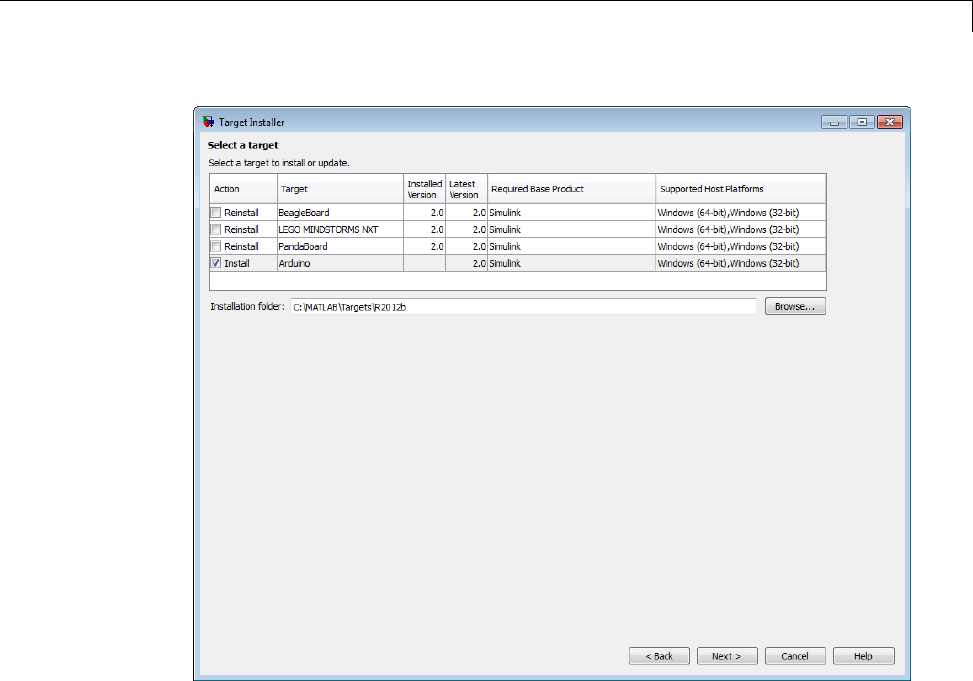Click the Latest Version column header
The width and height of the screenshot is (973, 681).
click(466, 189)
